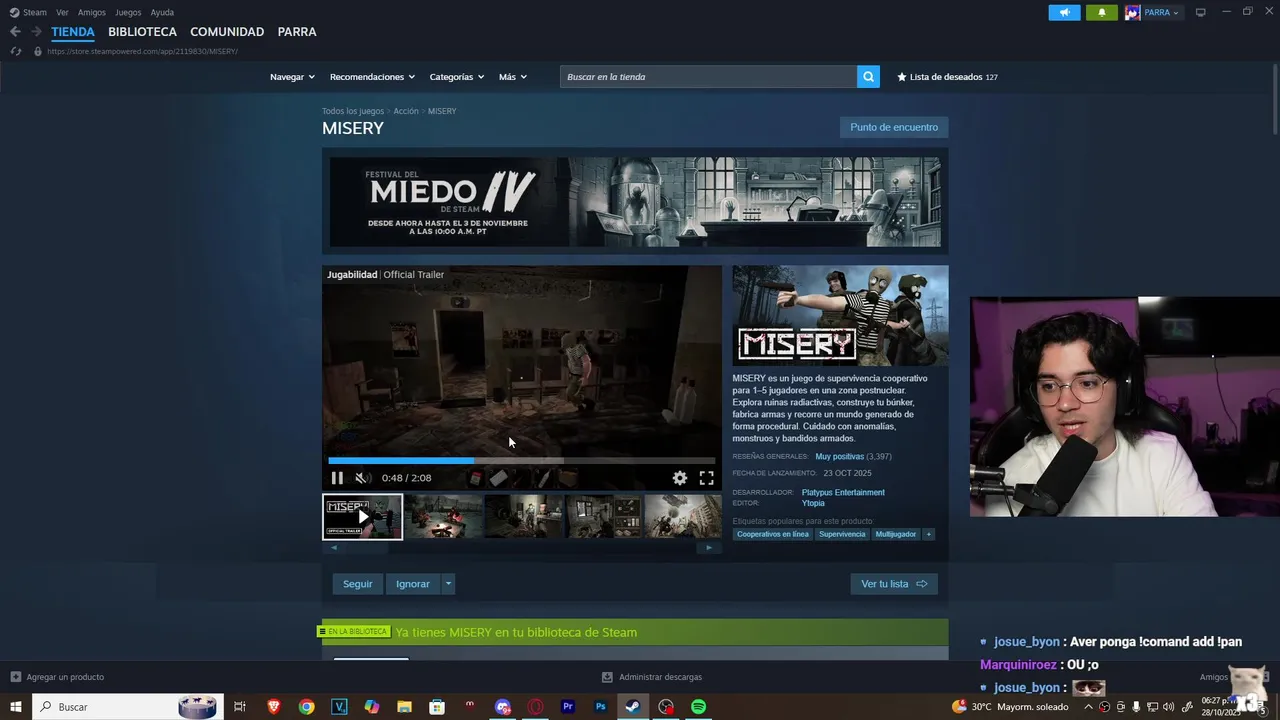Open the Amigos menu
The image size is (1280, 720).
pos(92,12)
